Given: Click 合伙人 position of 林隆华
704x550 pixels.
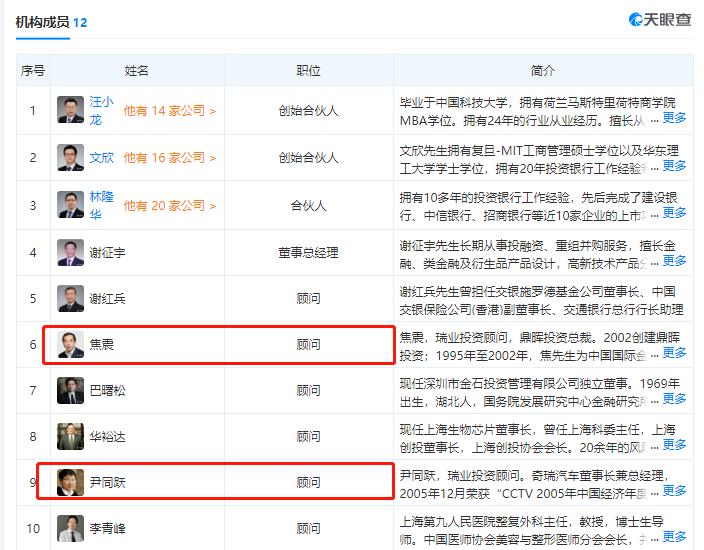Looking at the screenshot, I should click(x=308, y=206).
